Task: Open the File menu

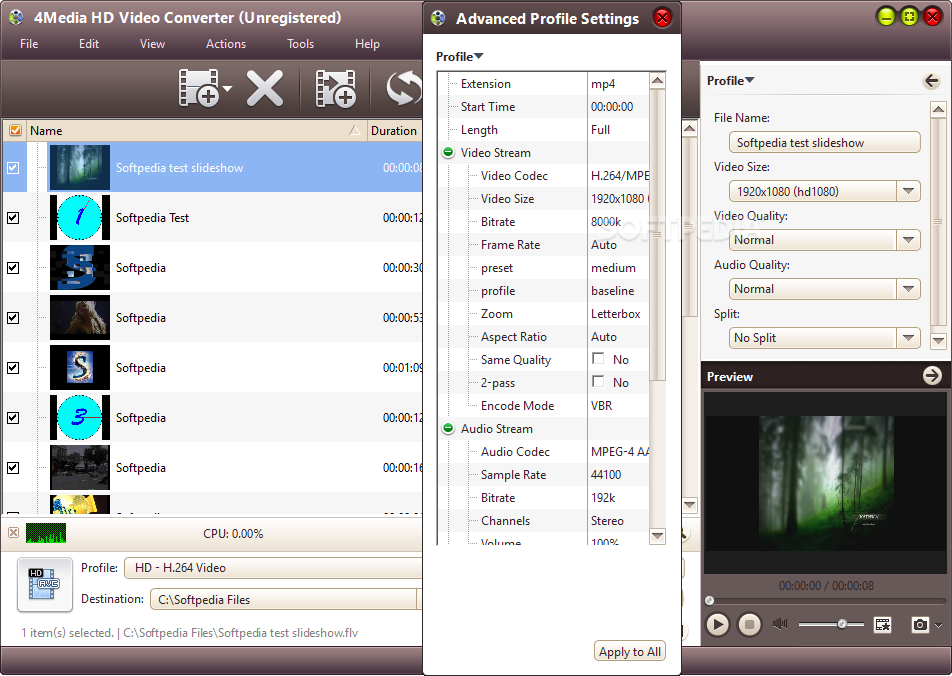Action: (29, 44)
